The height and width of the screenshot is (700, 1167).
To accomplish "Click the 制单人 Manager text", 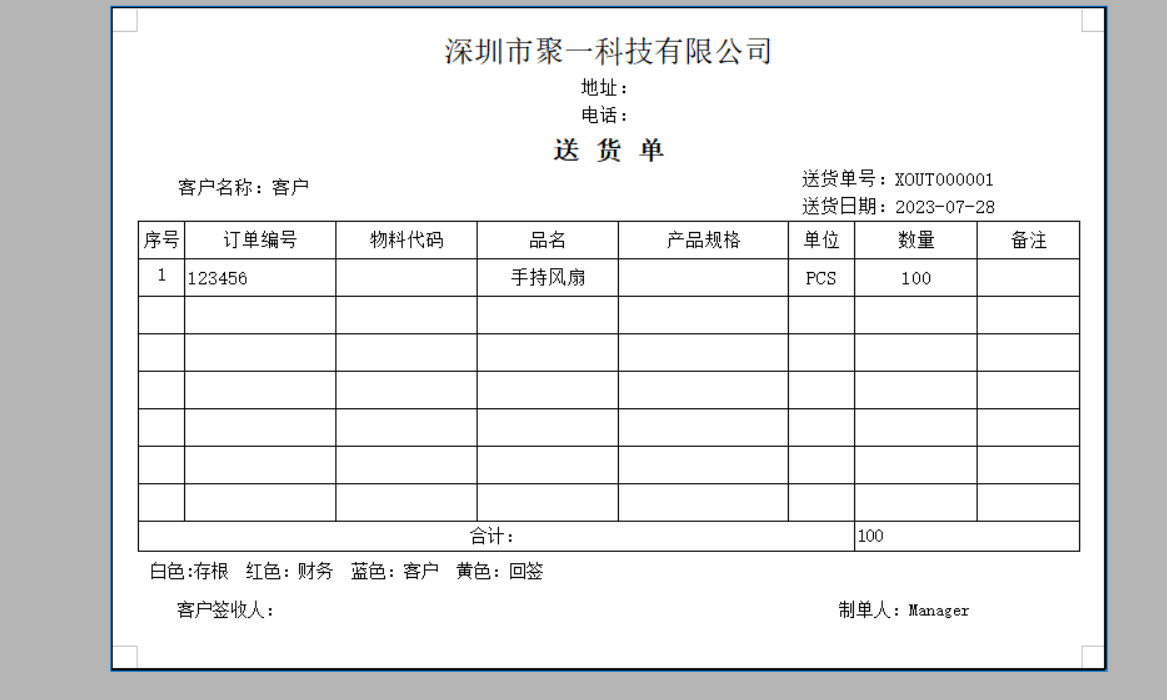I will coord(903,610).
